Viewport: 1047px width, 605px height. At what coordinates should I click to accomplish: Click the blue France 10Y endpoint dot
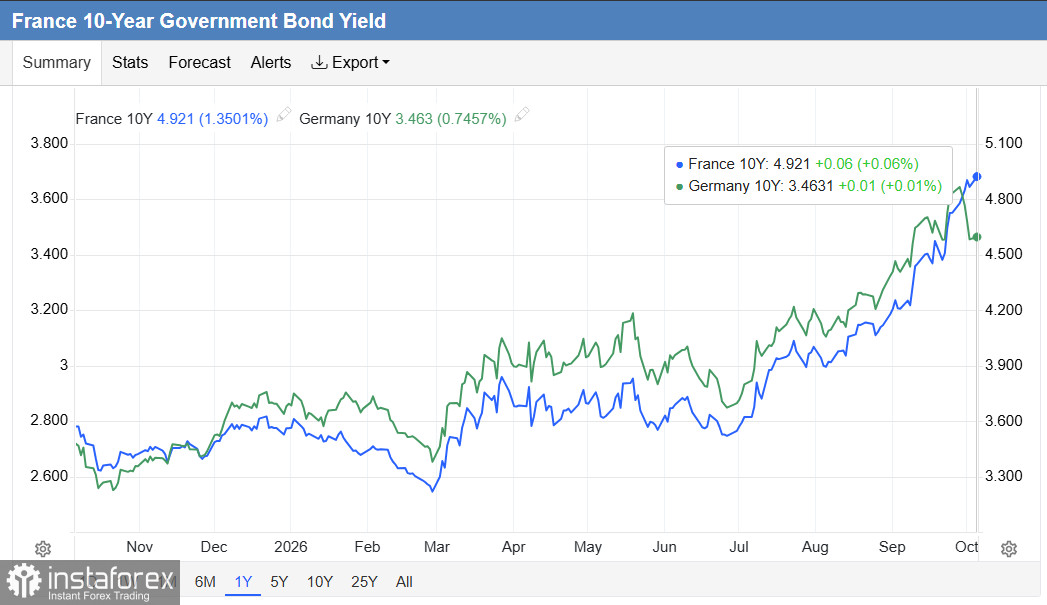click(977, 176)
